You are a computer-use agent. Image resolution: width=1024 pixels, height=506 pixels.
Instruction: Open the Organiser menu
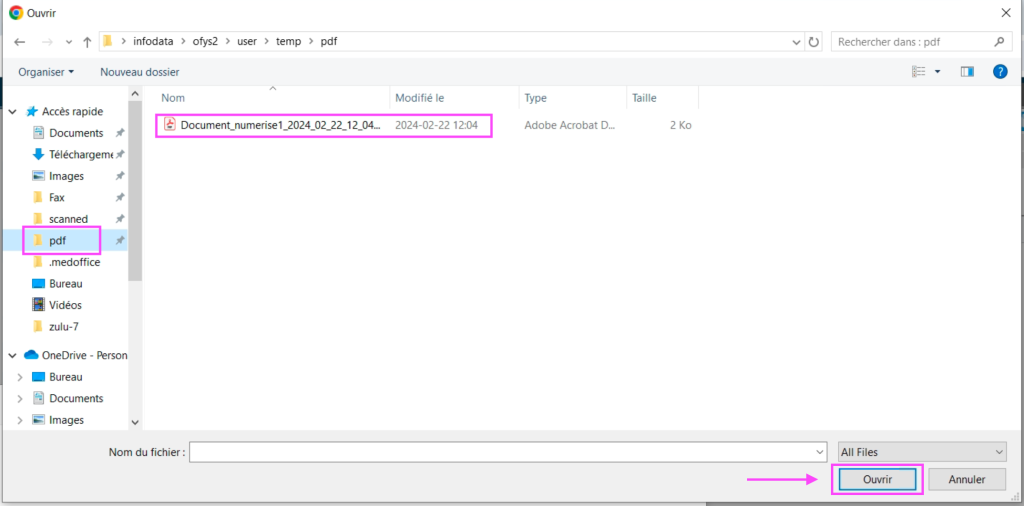coord(46,72)
